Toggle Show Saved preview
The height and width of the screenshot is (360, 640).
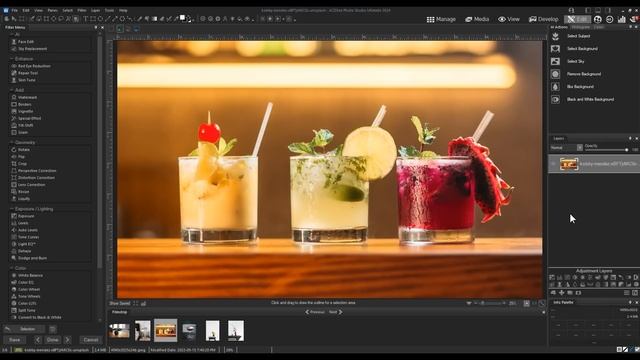[119, 303]
